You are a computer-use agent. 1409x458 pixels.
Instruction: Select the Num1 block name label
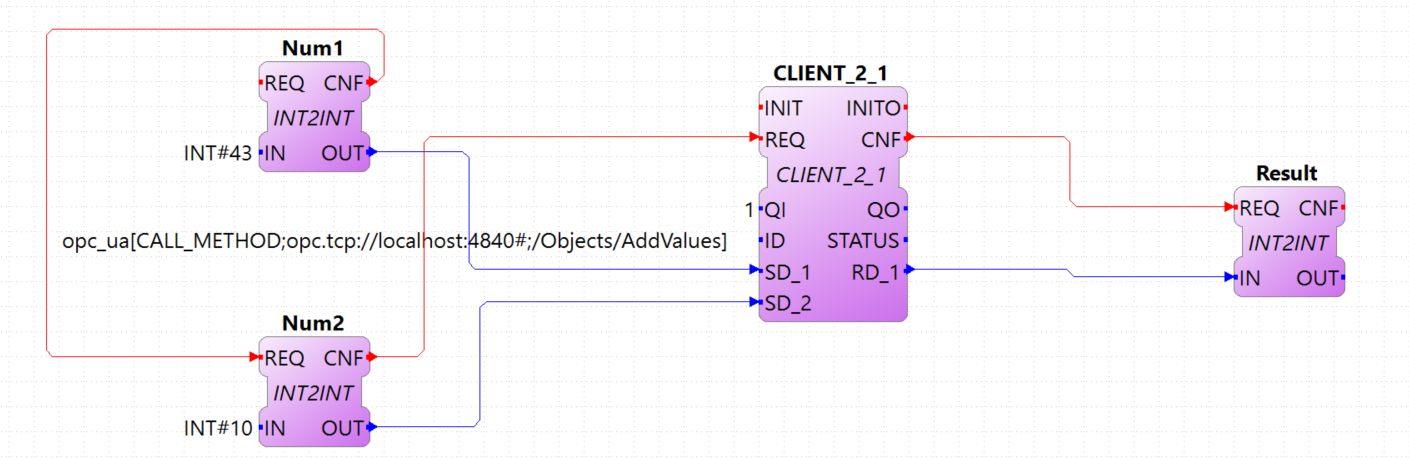(314, 50)
